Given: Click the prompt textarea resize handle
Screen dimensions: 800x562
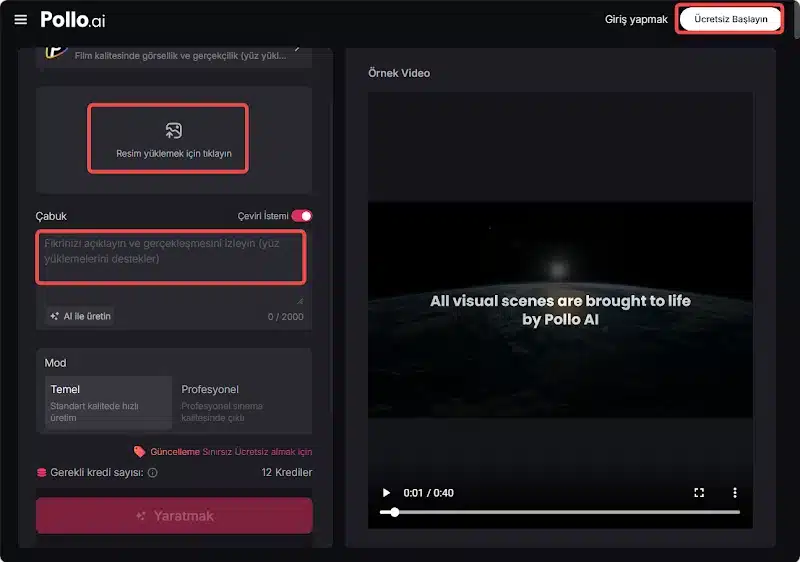Looking at the screenshot, I should coord(300,300).
